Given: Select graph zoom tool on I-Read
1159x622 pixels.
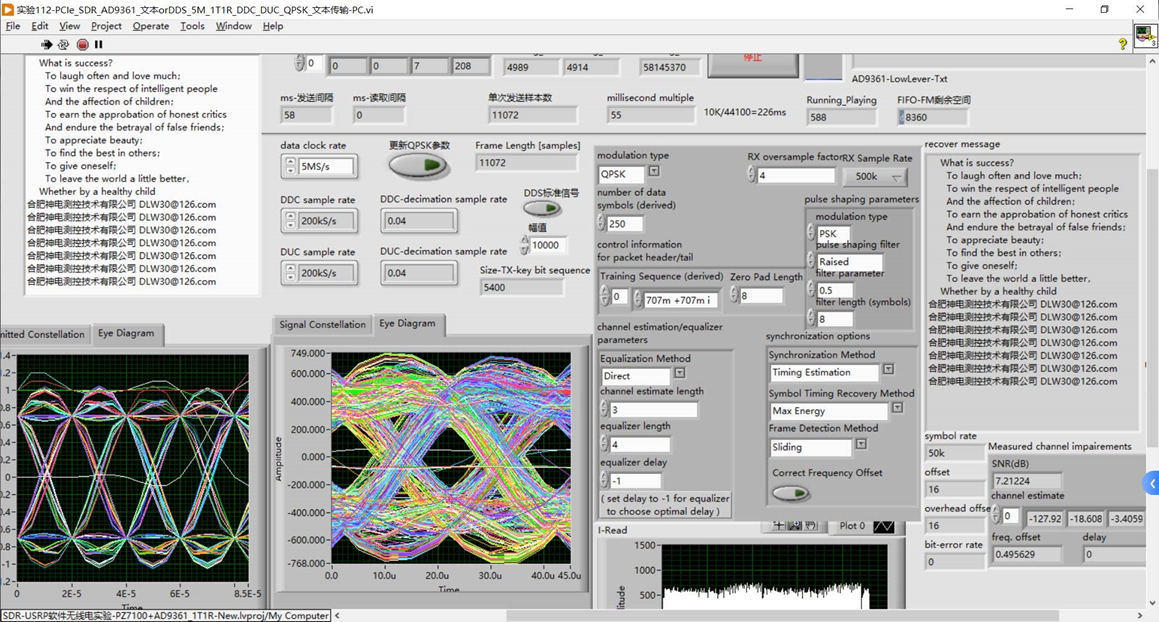Looking at the screenshot, I should tap(795, 526).
